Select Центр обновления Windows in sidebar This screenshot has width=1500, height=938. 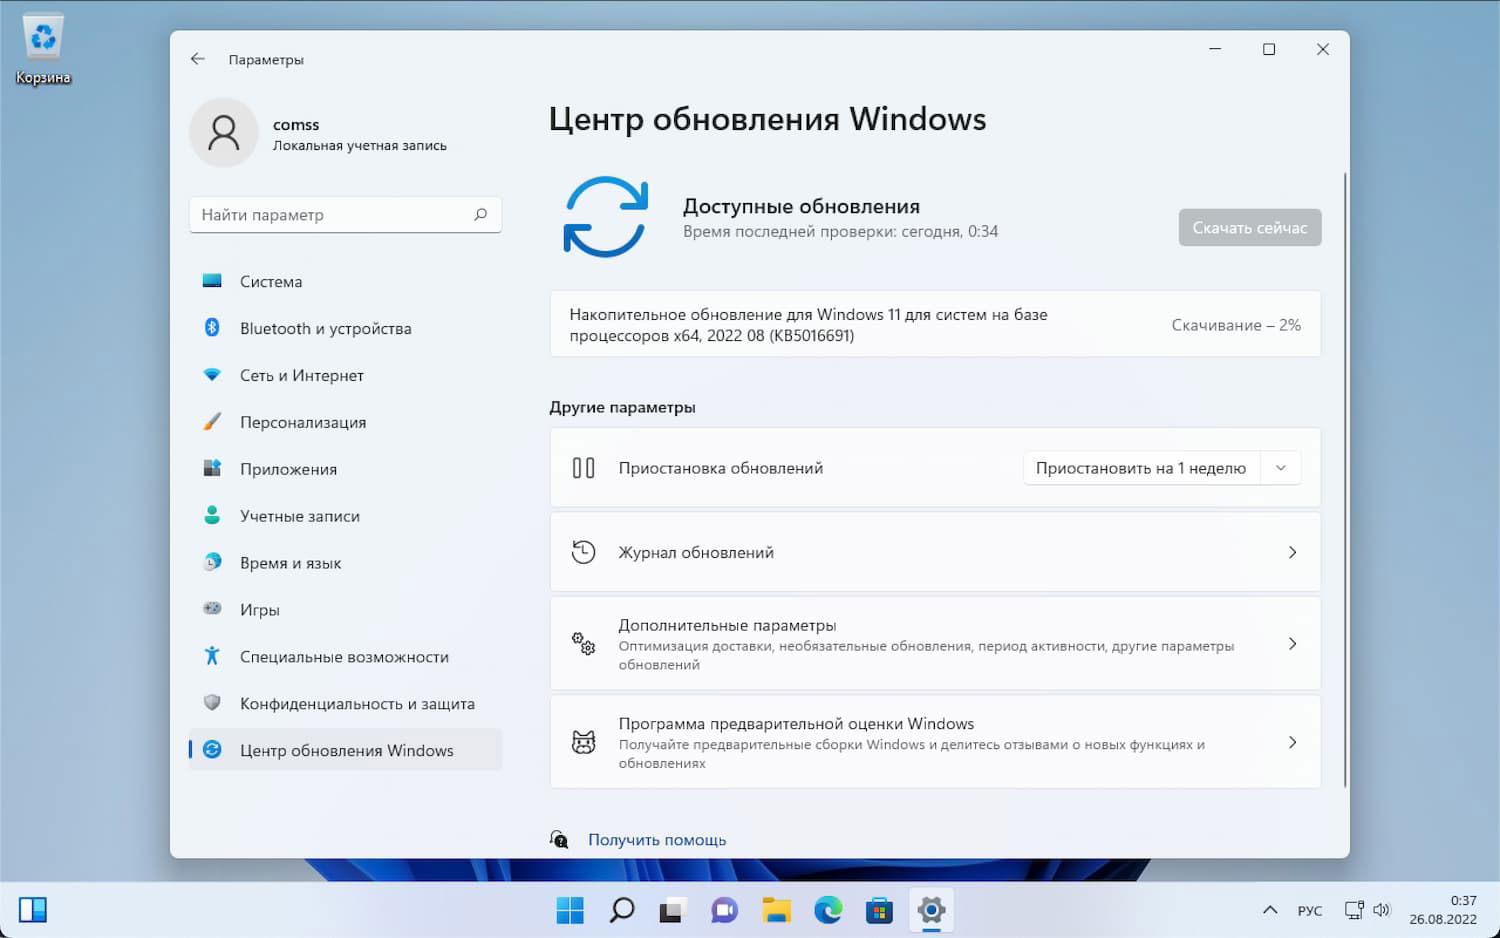[345, 749]
